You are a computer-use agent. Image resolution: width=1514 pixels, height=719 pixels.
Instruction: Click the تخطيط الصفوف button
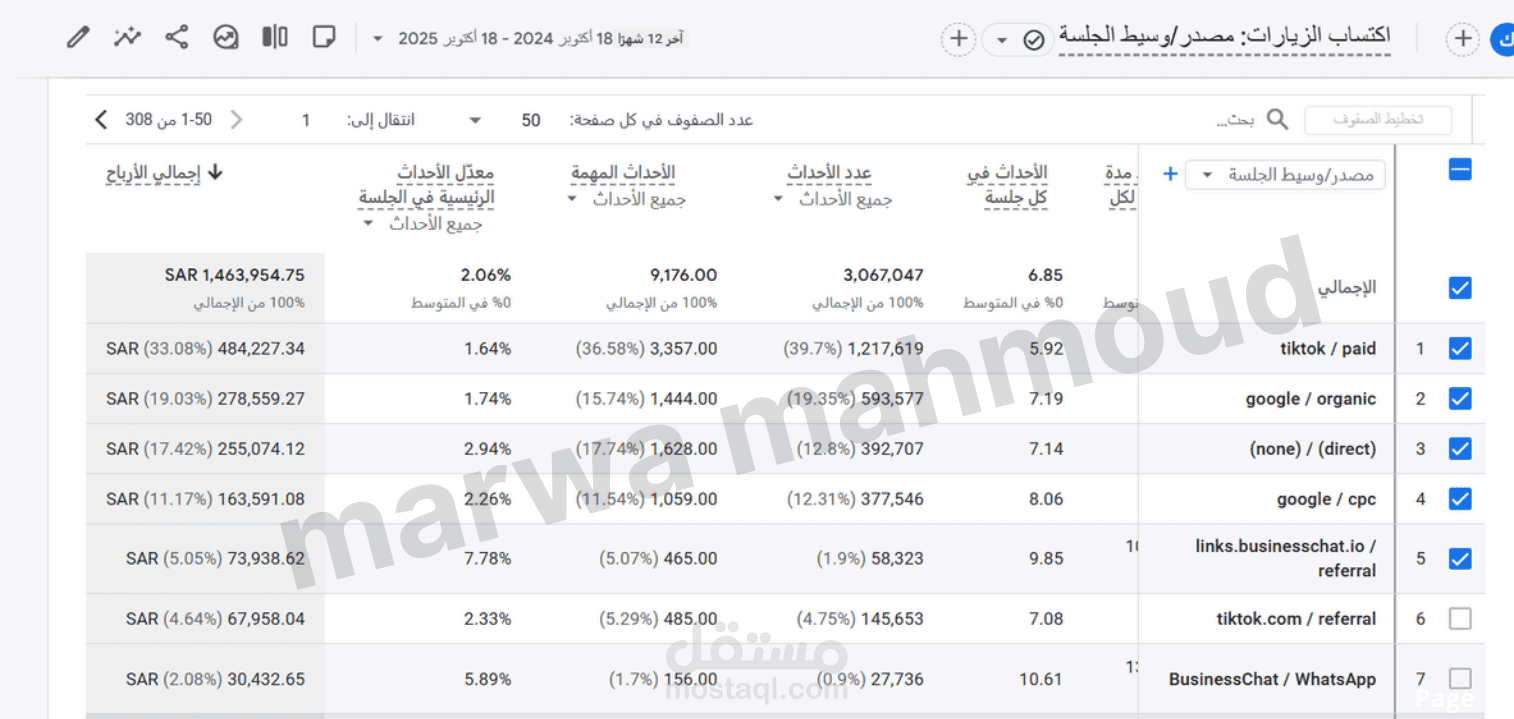1377,119
